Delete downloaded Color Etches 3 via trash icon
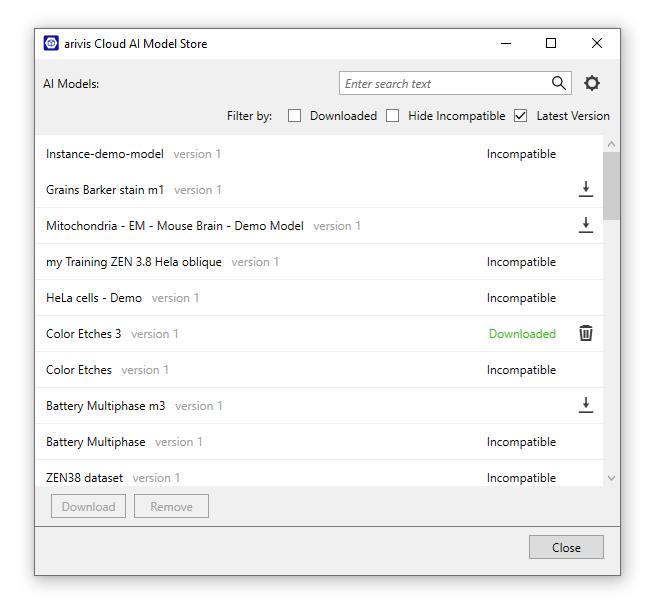This screenshot has width=655, height=613. point(586,334)
